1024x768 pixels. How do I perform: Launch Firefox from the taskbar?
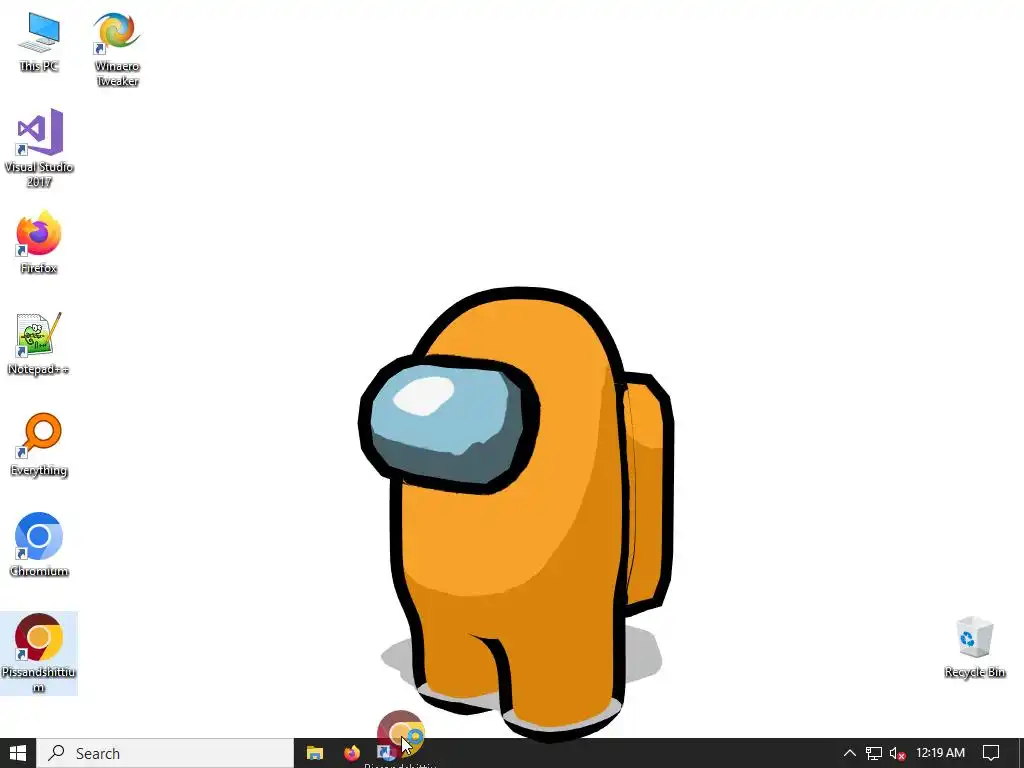click(351, 753)
